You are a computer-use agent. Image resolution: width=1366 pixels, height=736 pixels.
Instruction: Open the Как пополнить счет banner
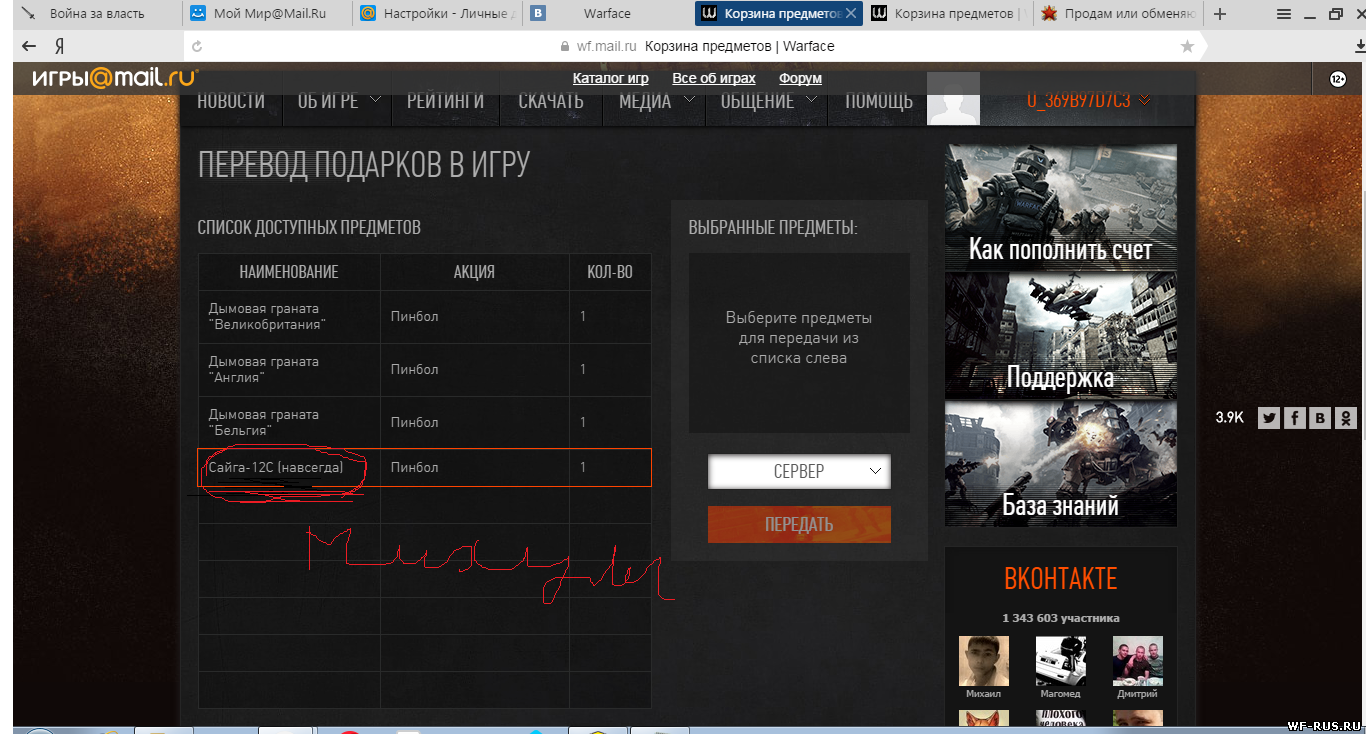pos(1060,207)
